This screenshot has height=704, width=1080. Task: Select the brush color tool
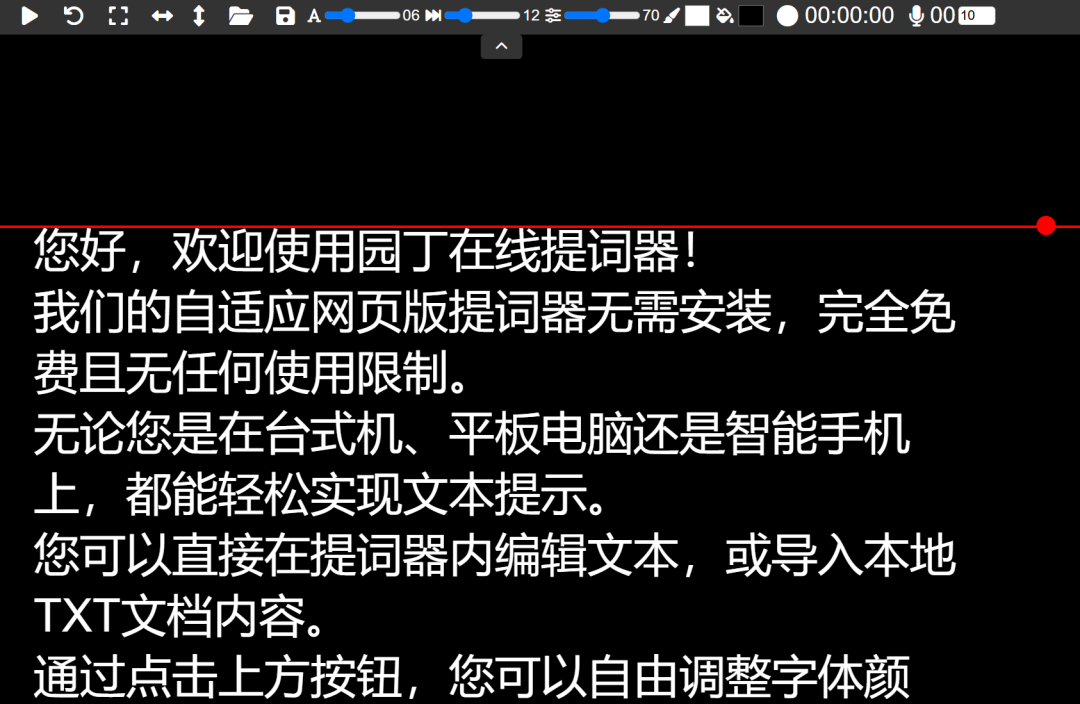[673, 15]
